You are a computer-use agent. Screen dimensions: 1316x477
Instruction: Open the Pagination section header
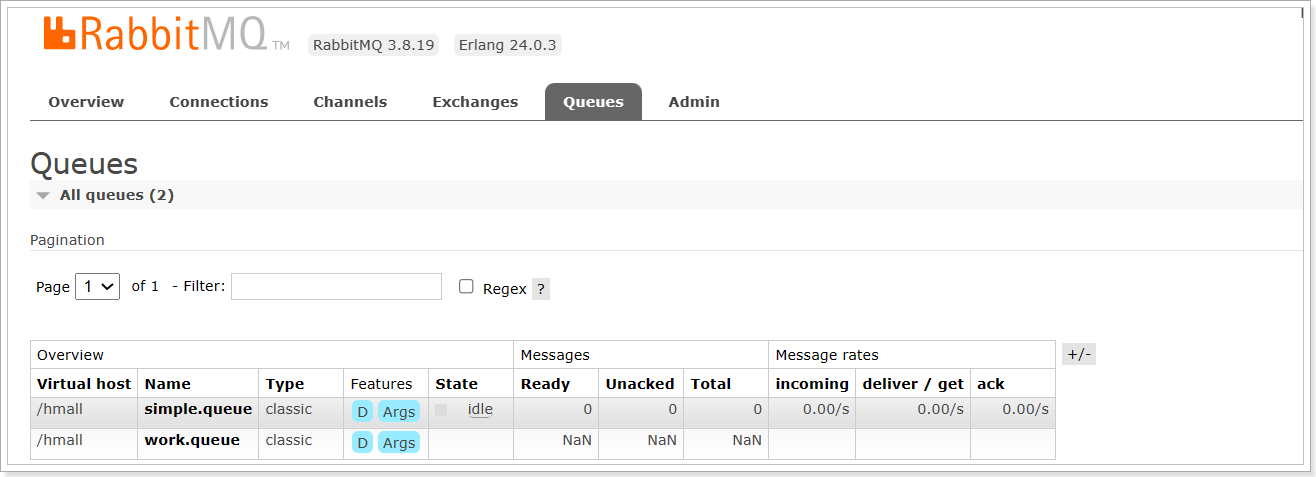click(67, 240)
